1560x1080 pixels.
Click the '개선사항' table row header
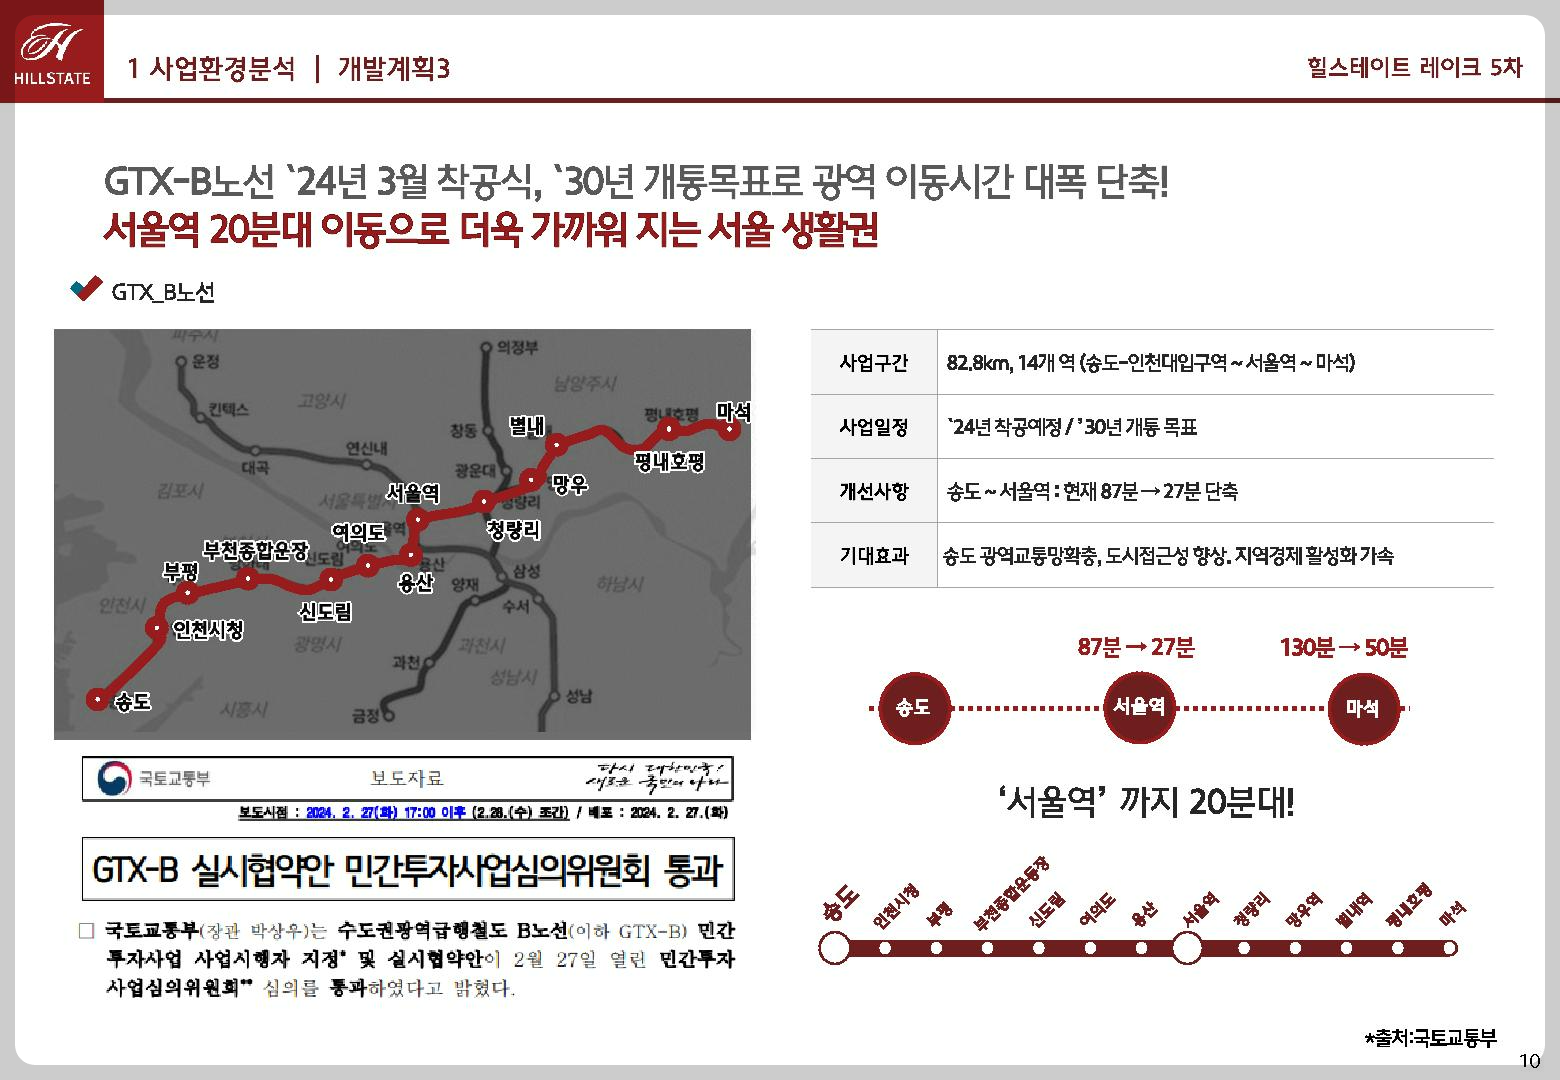[x=874, y=492]
